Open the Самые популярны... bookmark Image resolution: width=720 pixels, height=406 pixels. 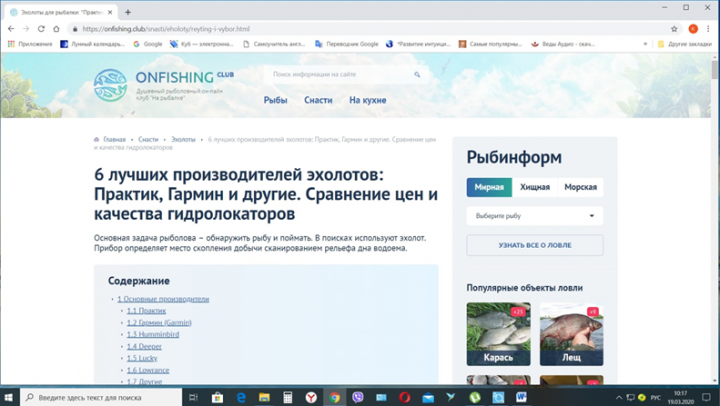tap(490, 44)
